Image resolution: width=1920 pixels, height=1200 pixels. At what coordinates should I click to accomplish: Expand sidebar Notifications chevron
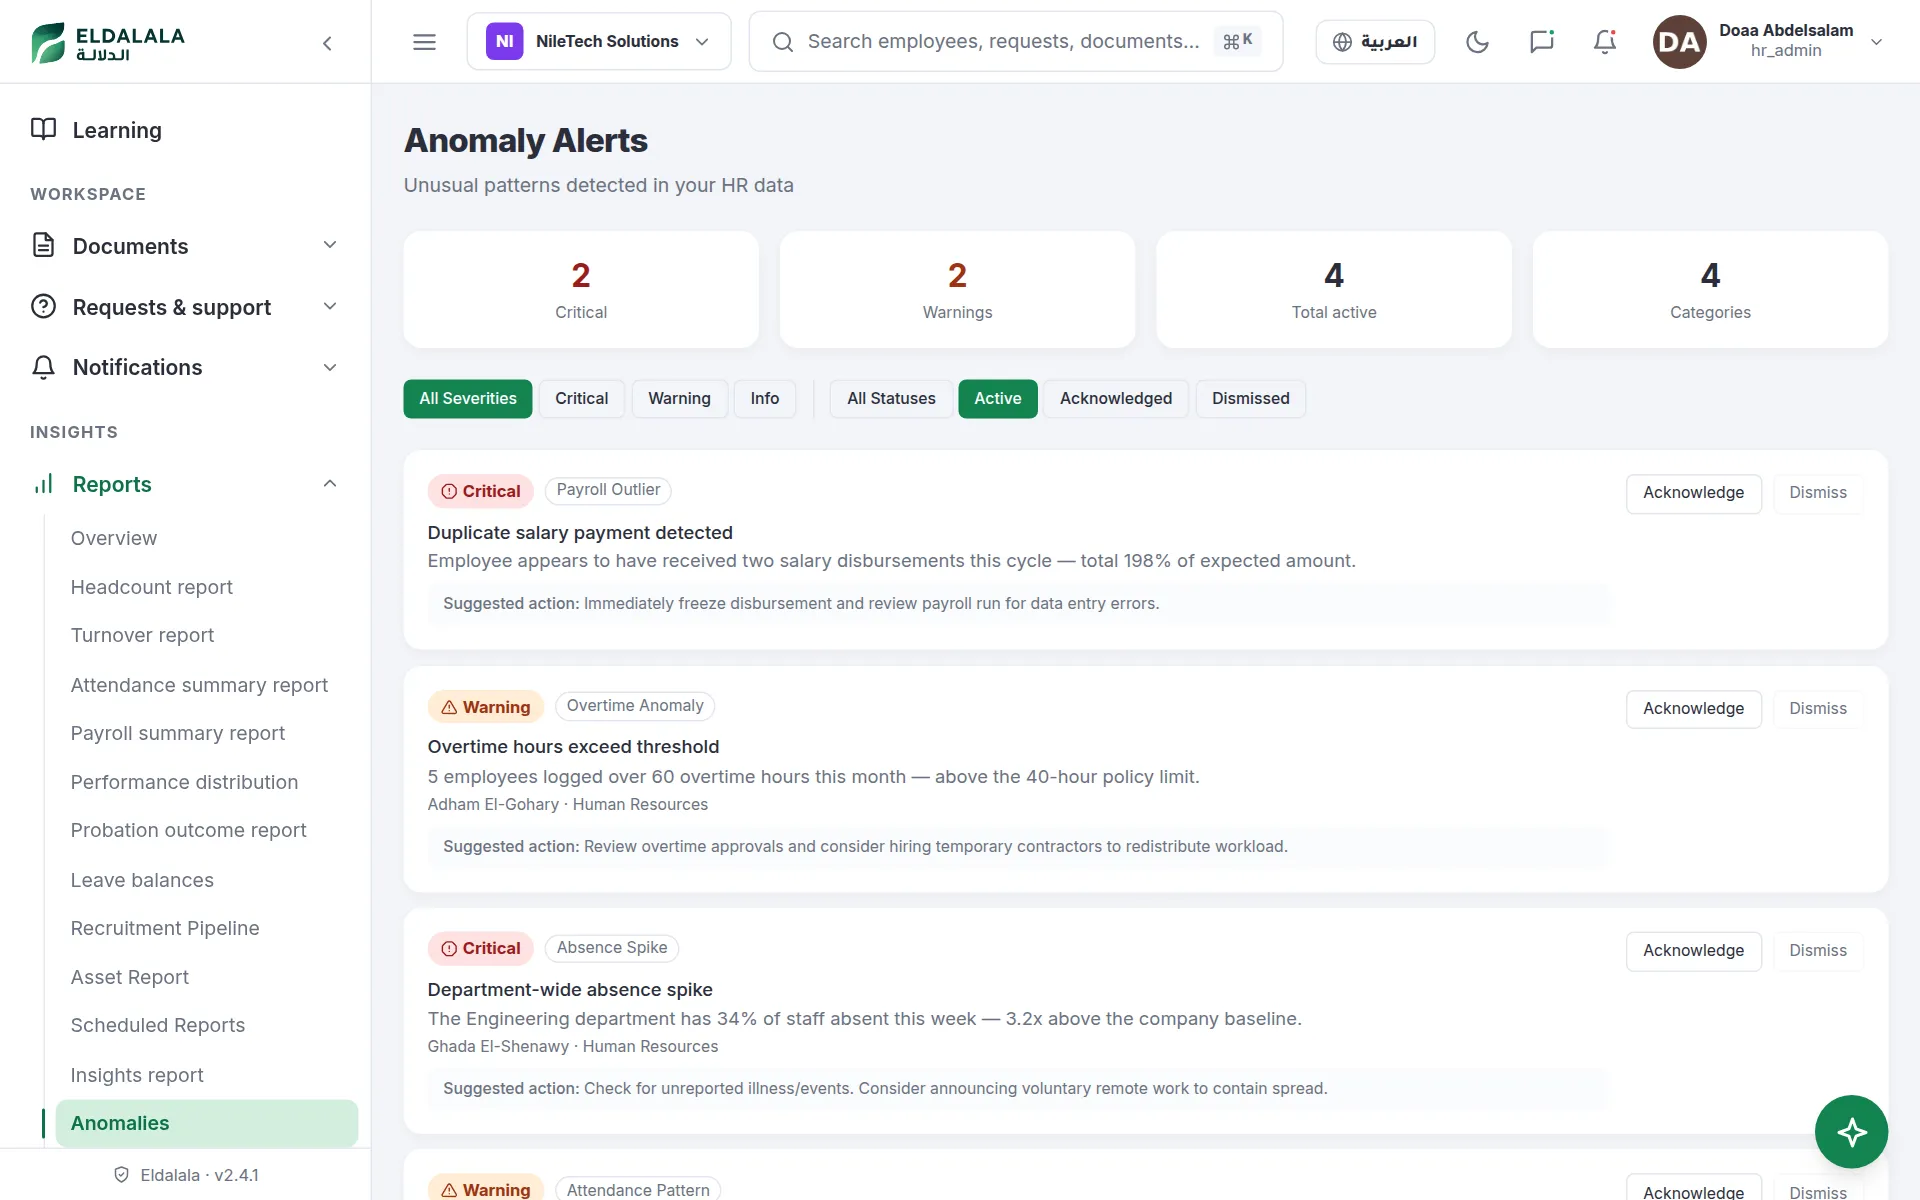330,367
